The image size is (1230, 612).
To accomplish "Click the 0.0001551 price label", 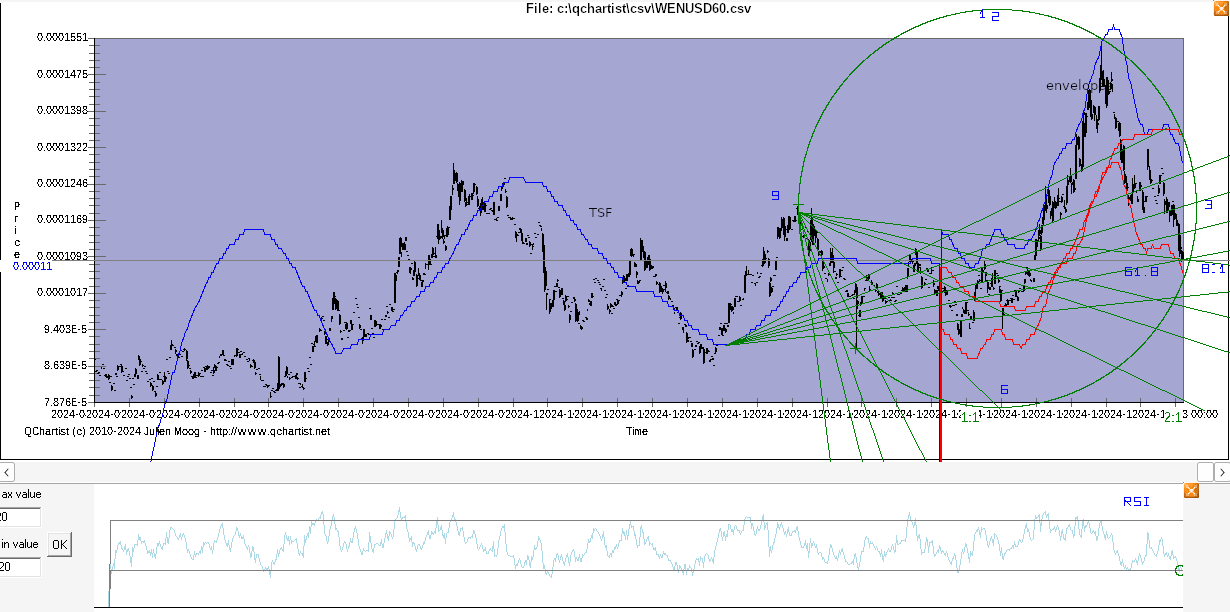I will (x=63, y=38).
